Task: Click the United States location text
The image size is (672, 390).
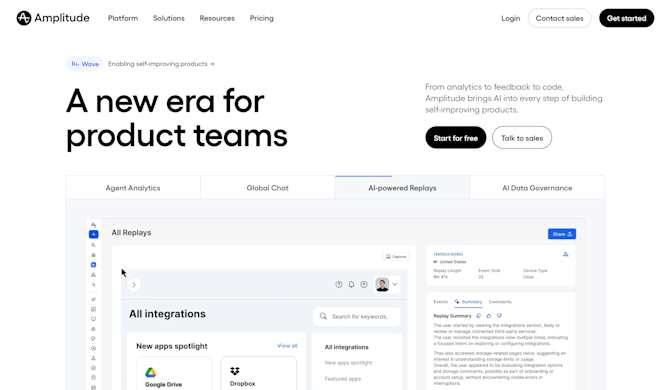Action: (453, 261)
